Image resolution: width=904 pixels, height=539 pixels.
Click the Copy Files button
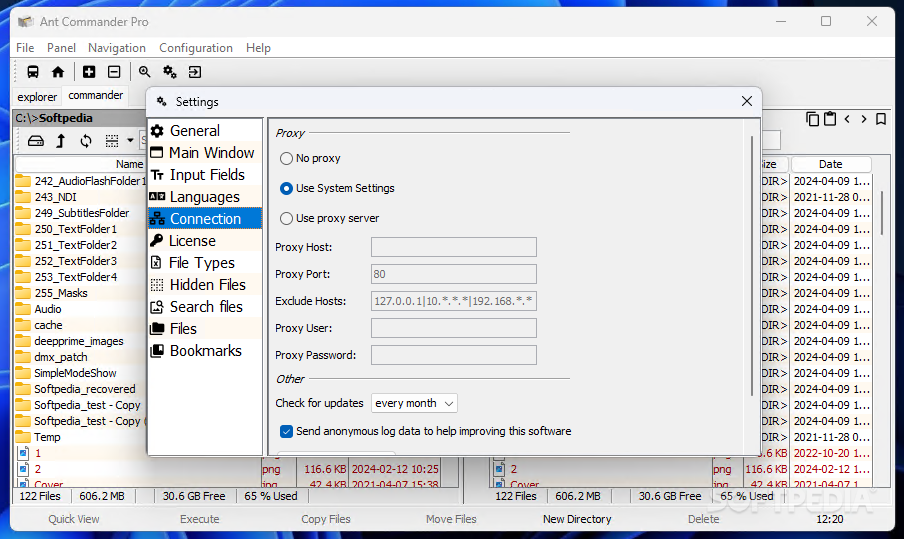coord(326,519)
